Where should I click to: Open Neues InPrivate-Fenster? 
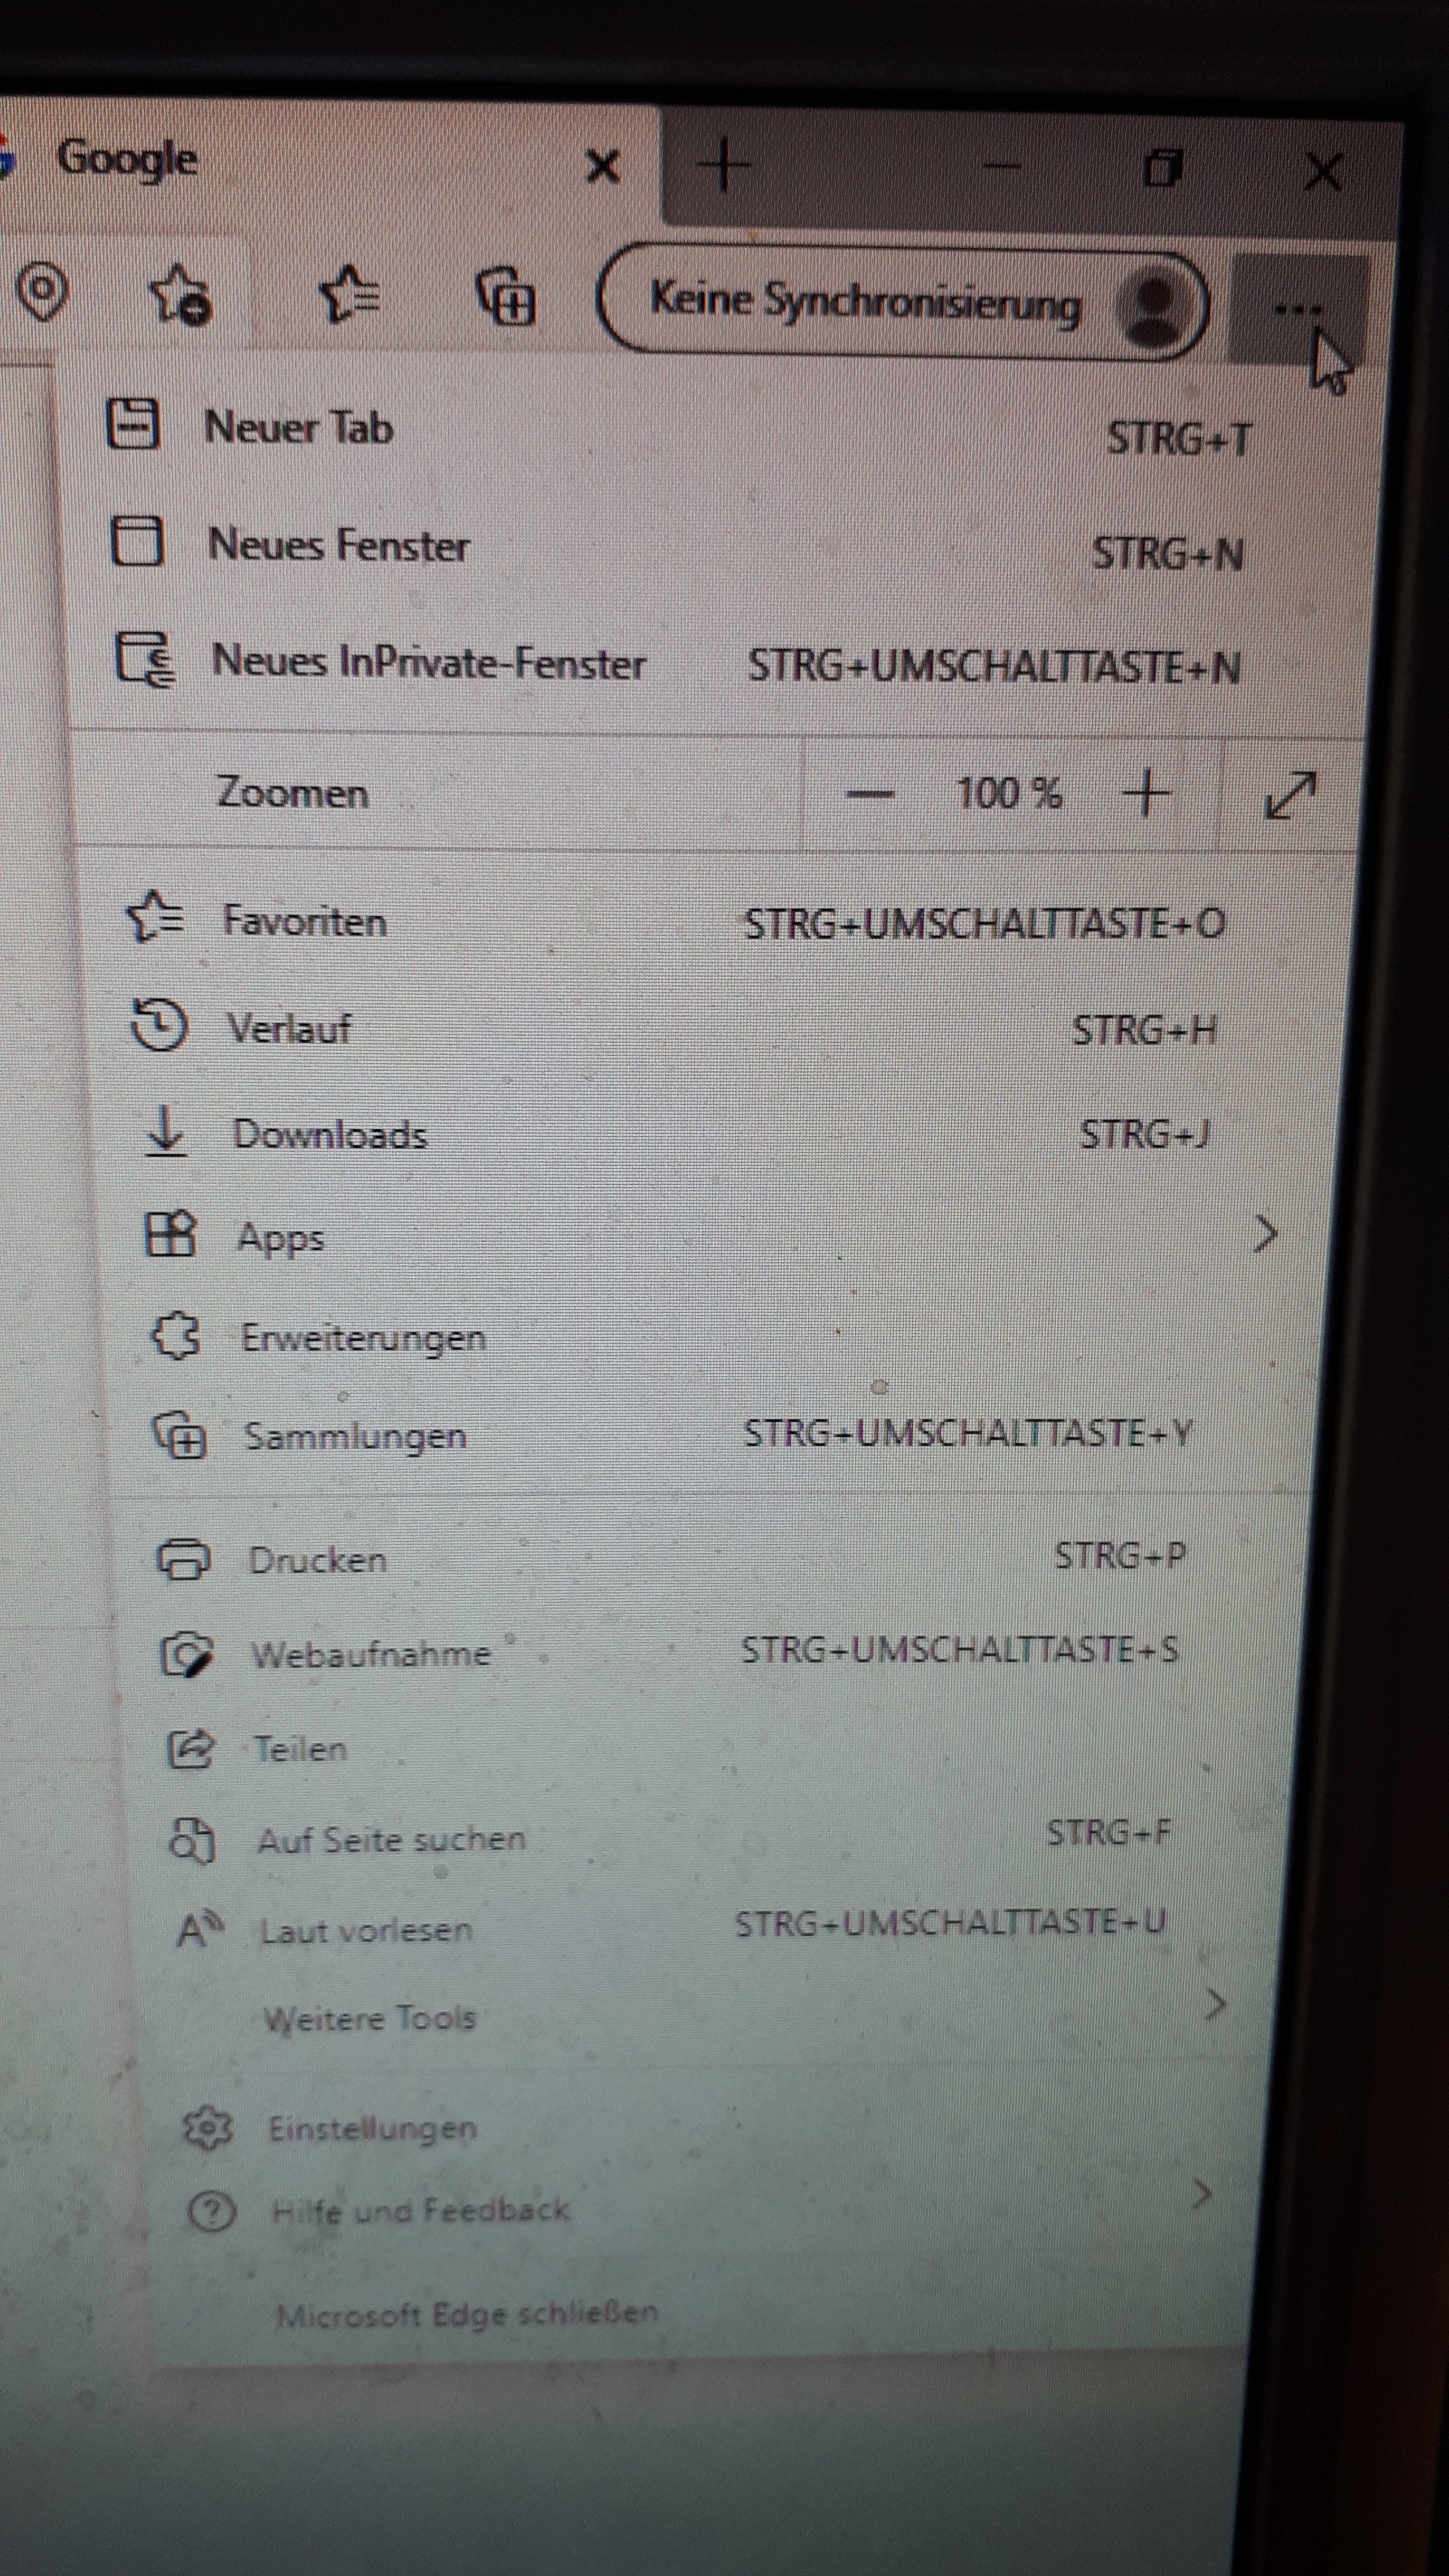pyautogui.click(x=428, y=663)
